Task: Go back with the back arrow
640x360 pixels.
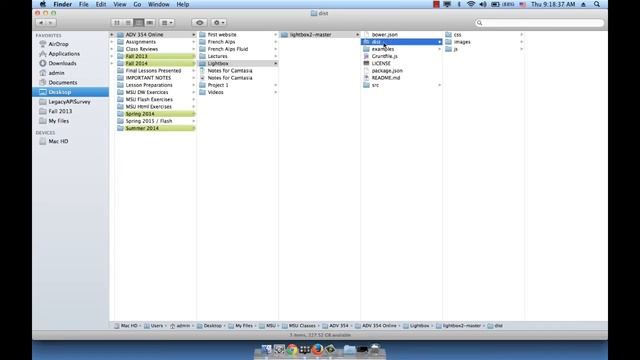Action: click(x=41, y=23)
